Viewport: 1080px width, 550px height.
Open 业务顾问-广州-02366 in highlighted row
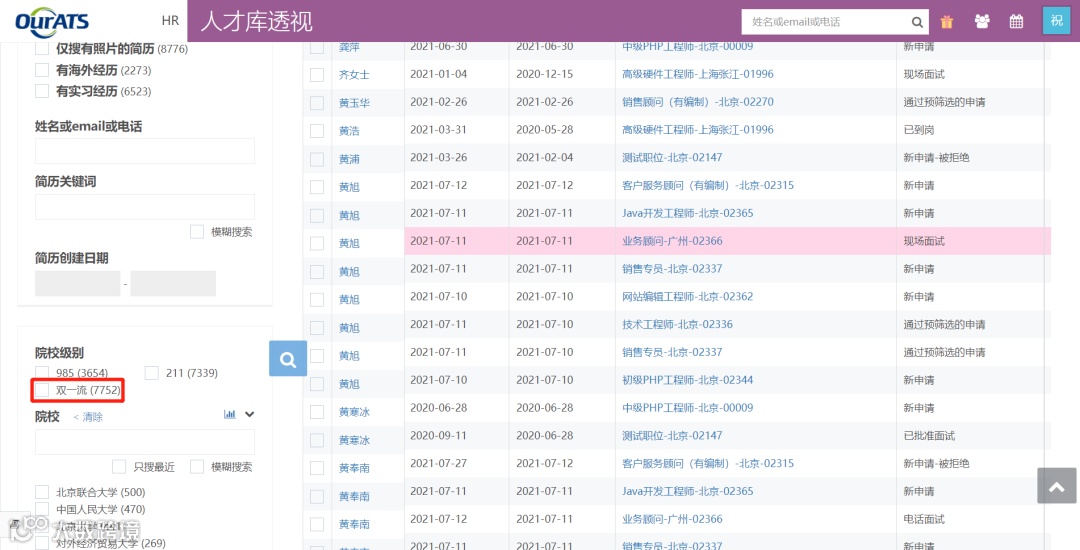pos(672,241)
